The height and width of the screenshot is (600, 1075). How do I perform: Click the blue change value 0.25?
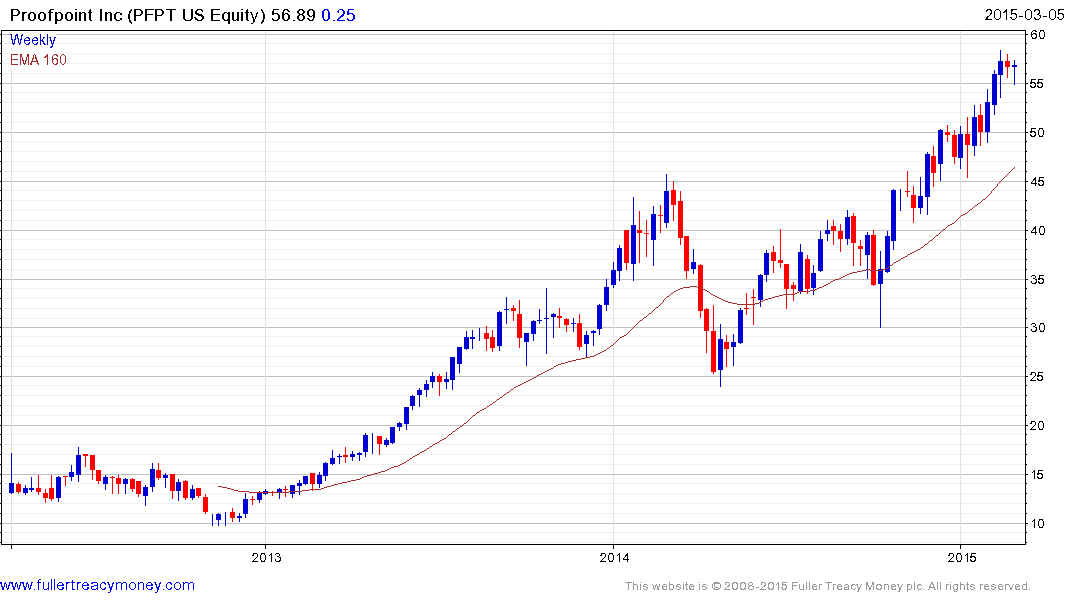(x=338, y=15)
